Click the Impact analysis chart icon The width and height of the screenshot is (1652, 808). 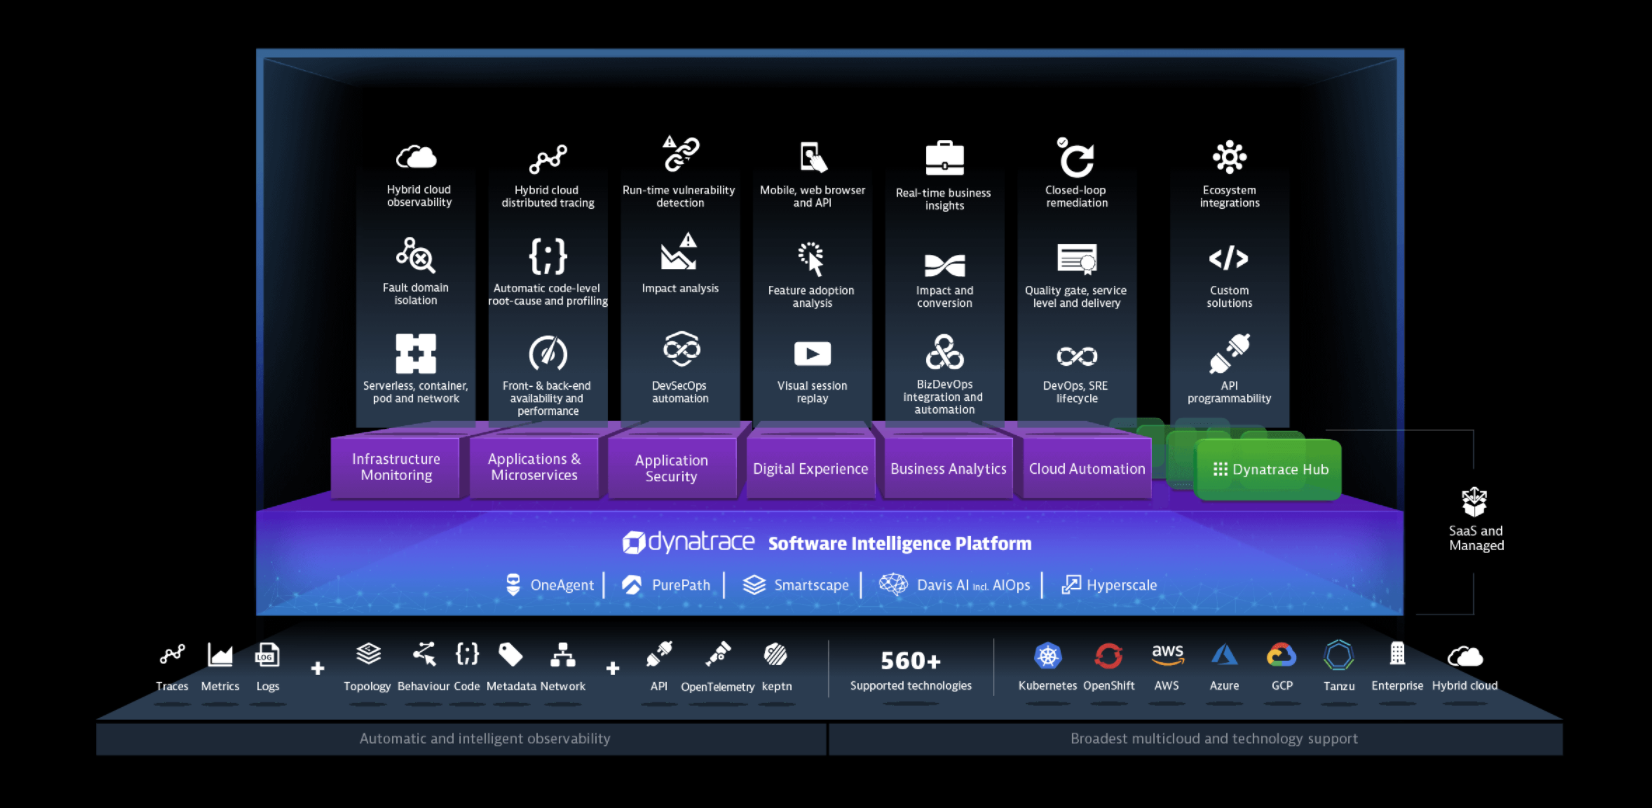coord(679,252)
